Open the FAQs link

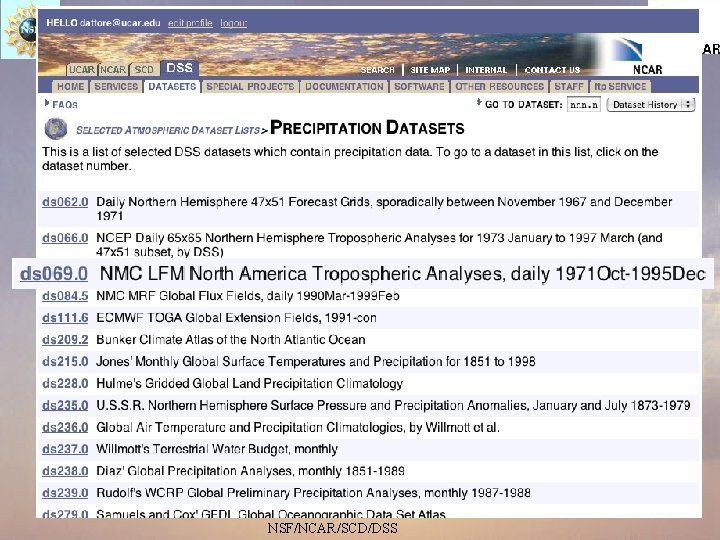(x=65, y=105)
